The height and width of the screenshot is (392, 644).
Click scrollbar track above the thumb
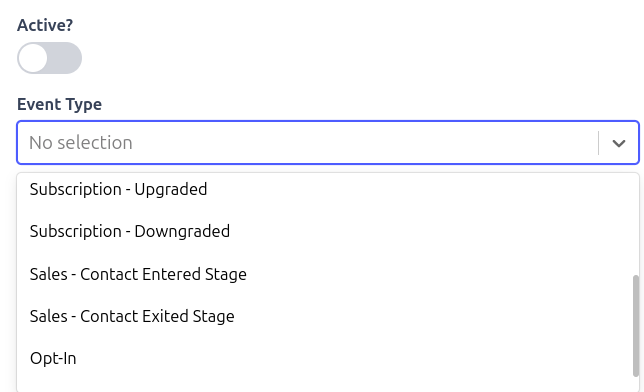point(636,224)
